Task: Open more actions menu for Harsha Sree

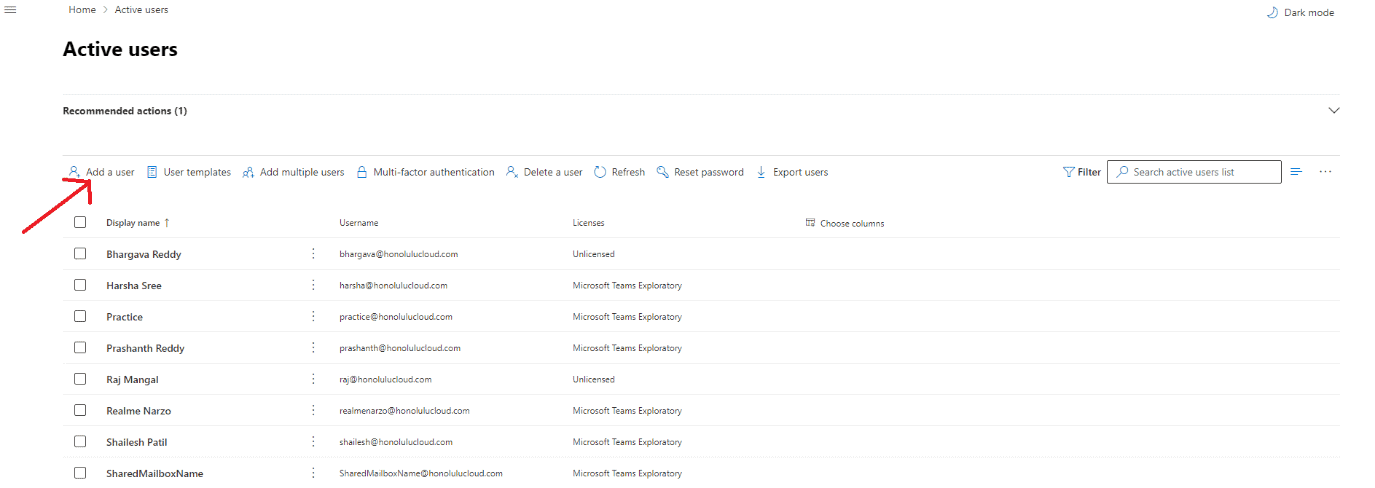Action: 313,285
